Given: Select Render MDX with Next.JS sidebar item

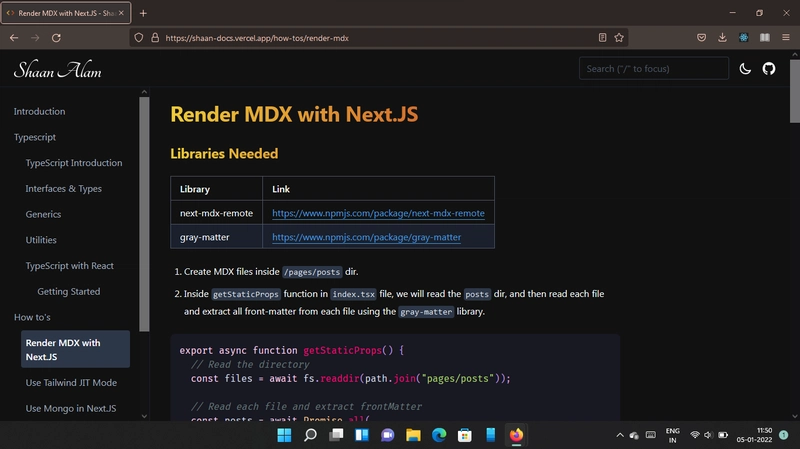Looking at the screenshot, I should 76,350.
